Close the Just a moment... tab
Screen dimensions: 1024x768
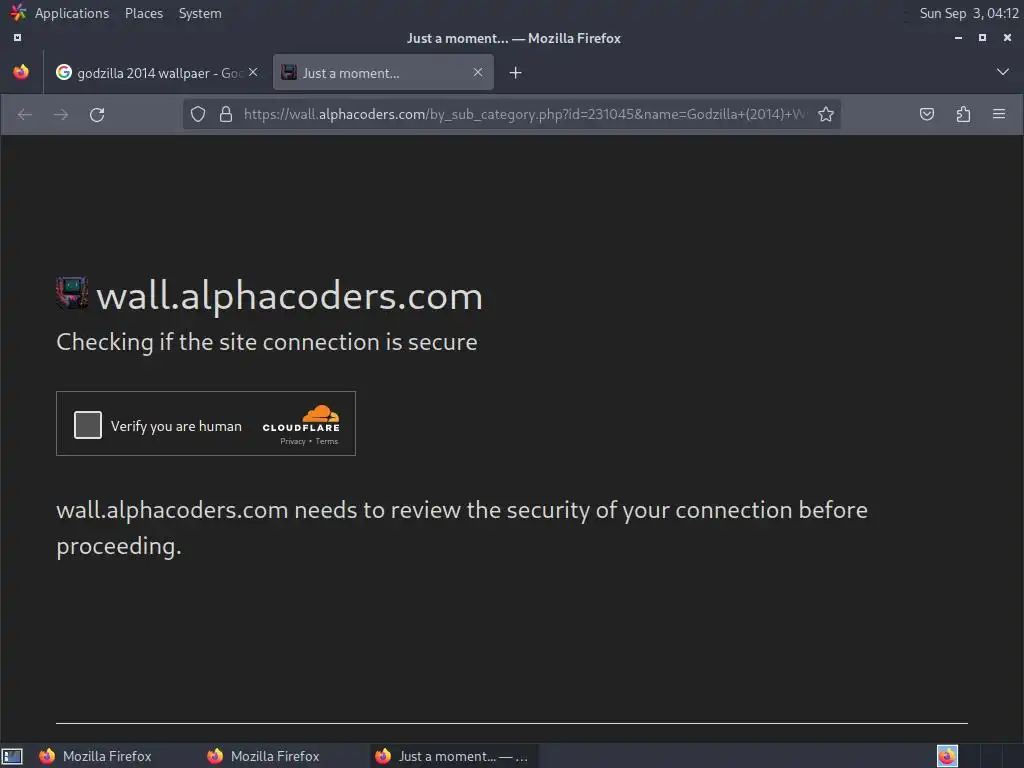[478, 72]
